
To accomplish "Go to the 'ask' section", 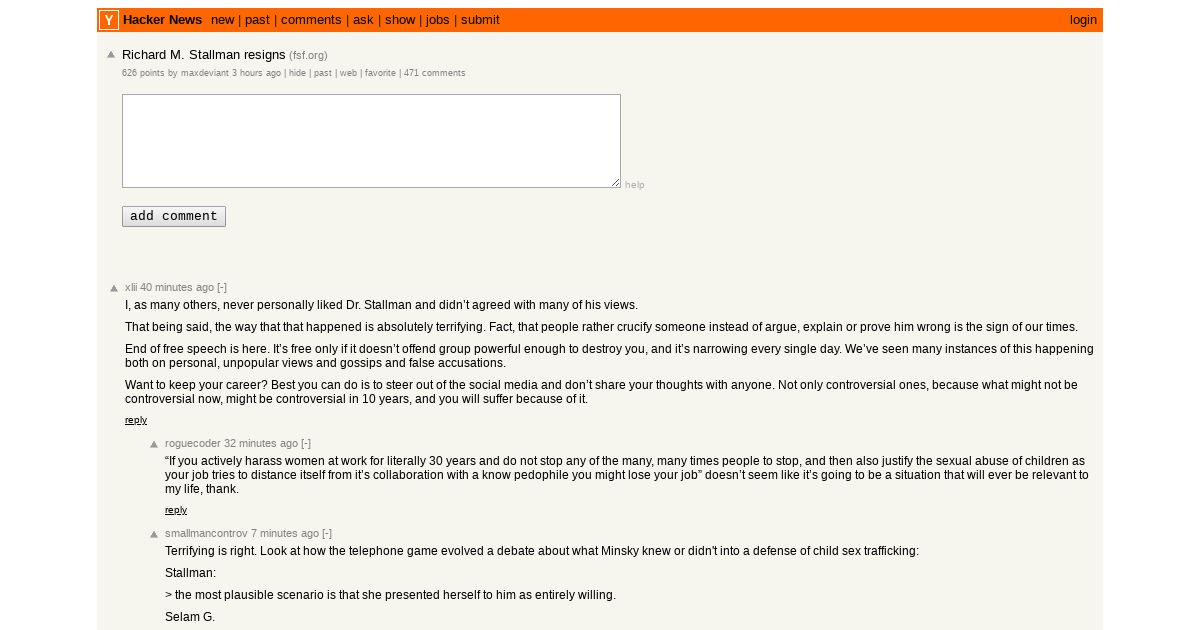I will click(363, 20).
